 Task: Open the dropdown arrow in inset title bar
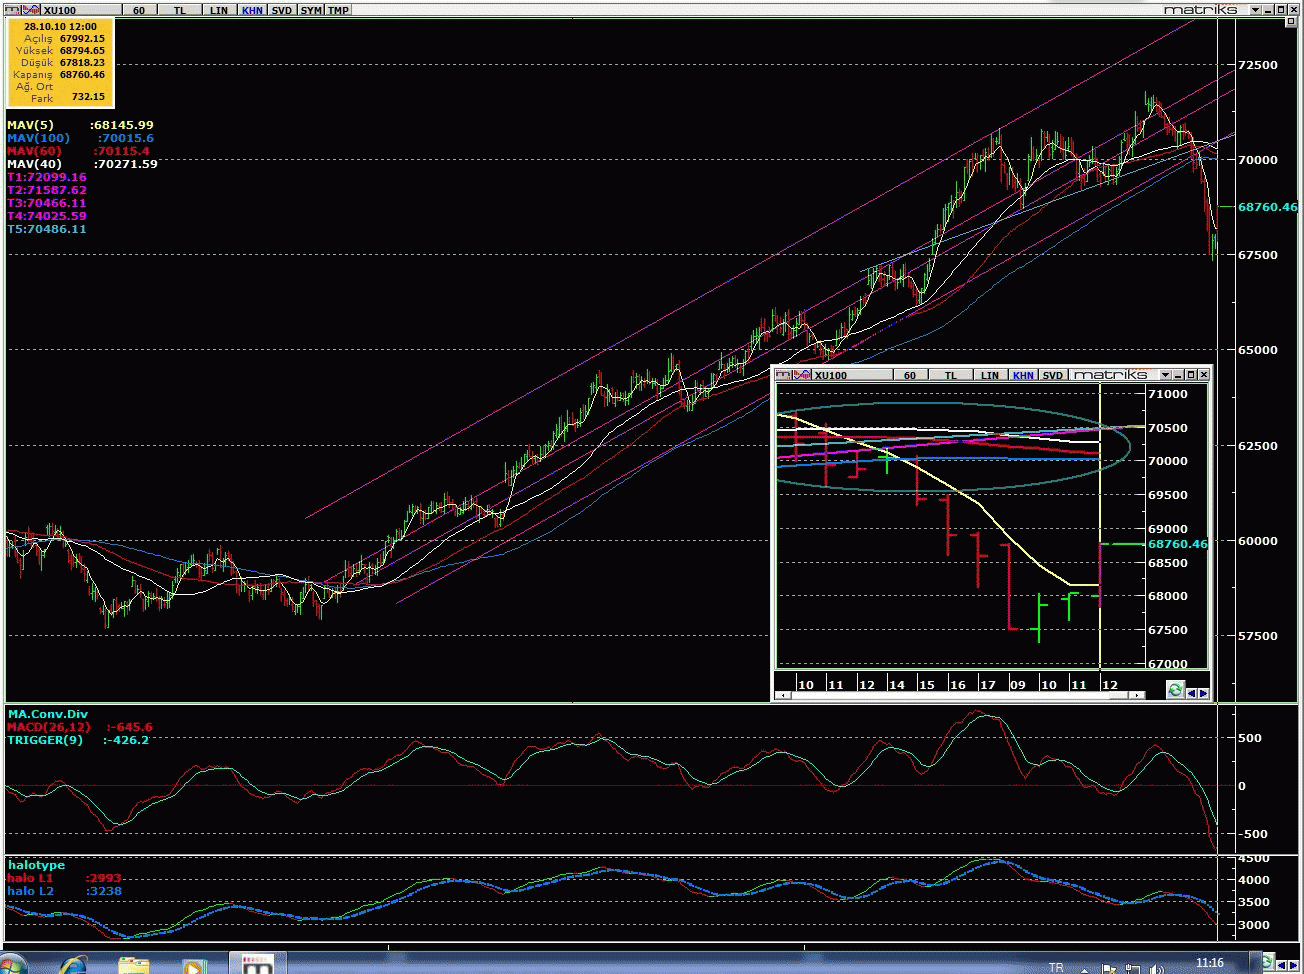pos(1164,375)
